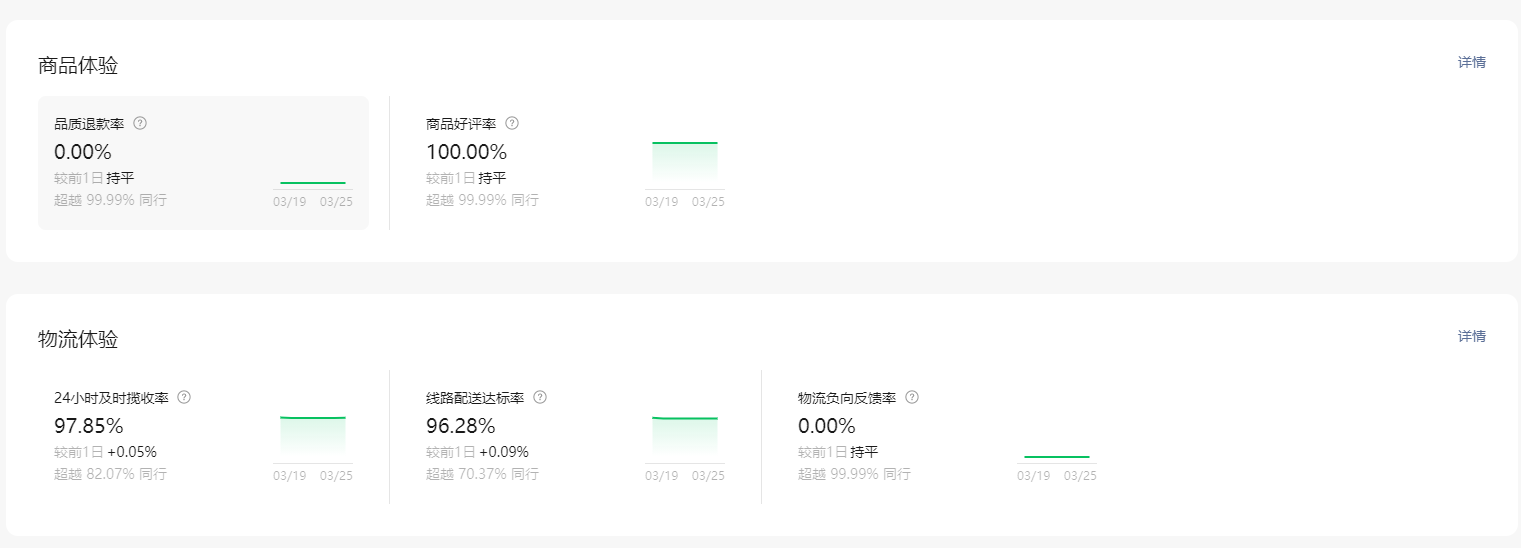Click the 线路配送达标率 trend chart
Image resolution: width=1521 pixels, height=548 pixels.
click(x=685, y=437)
